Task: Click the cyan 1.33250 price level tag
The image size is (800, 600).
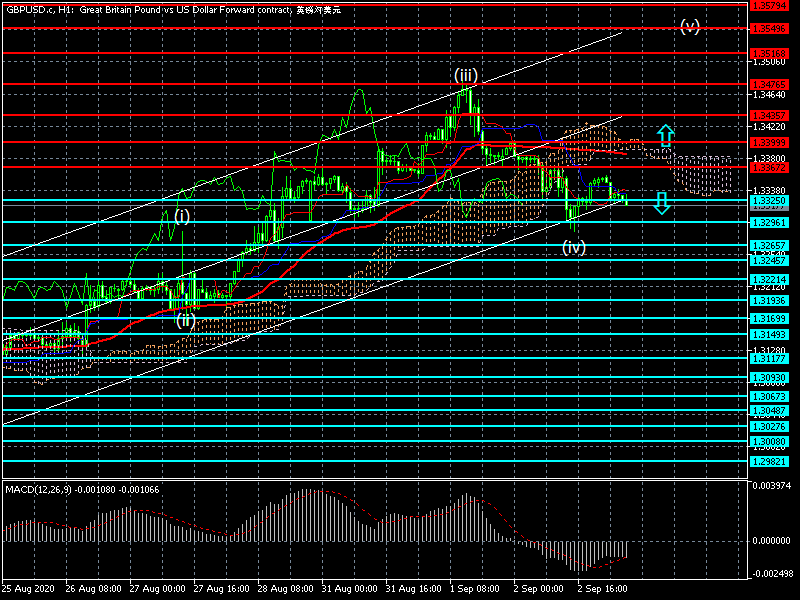Action: [769, 200]
